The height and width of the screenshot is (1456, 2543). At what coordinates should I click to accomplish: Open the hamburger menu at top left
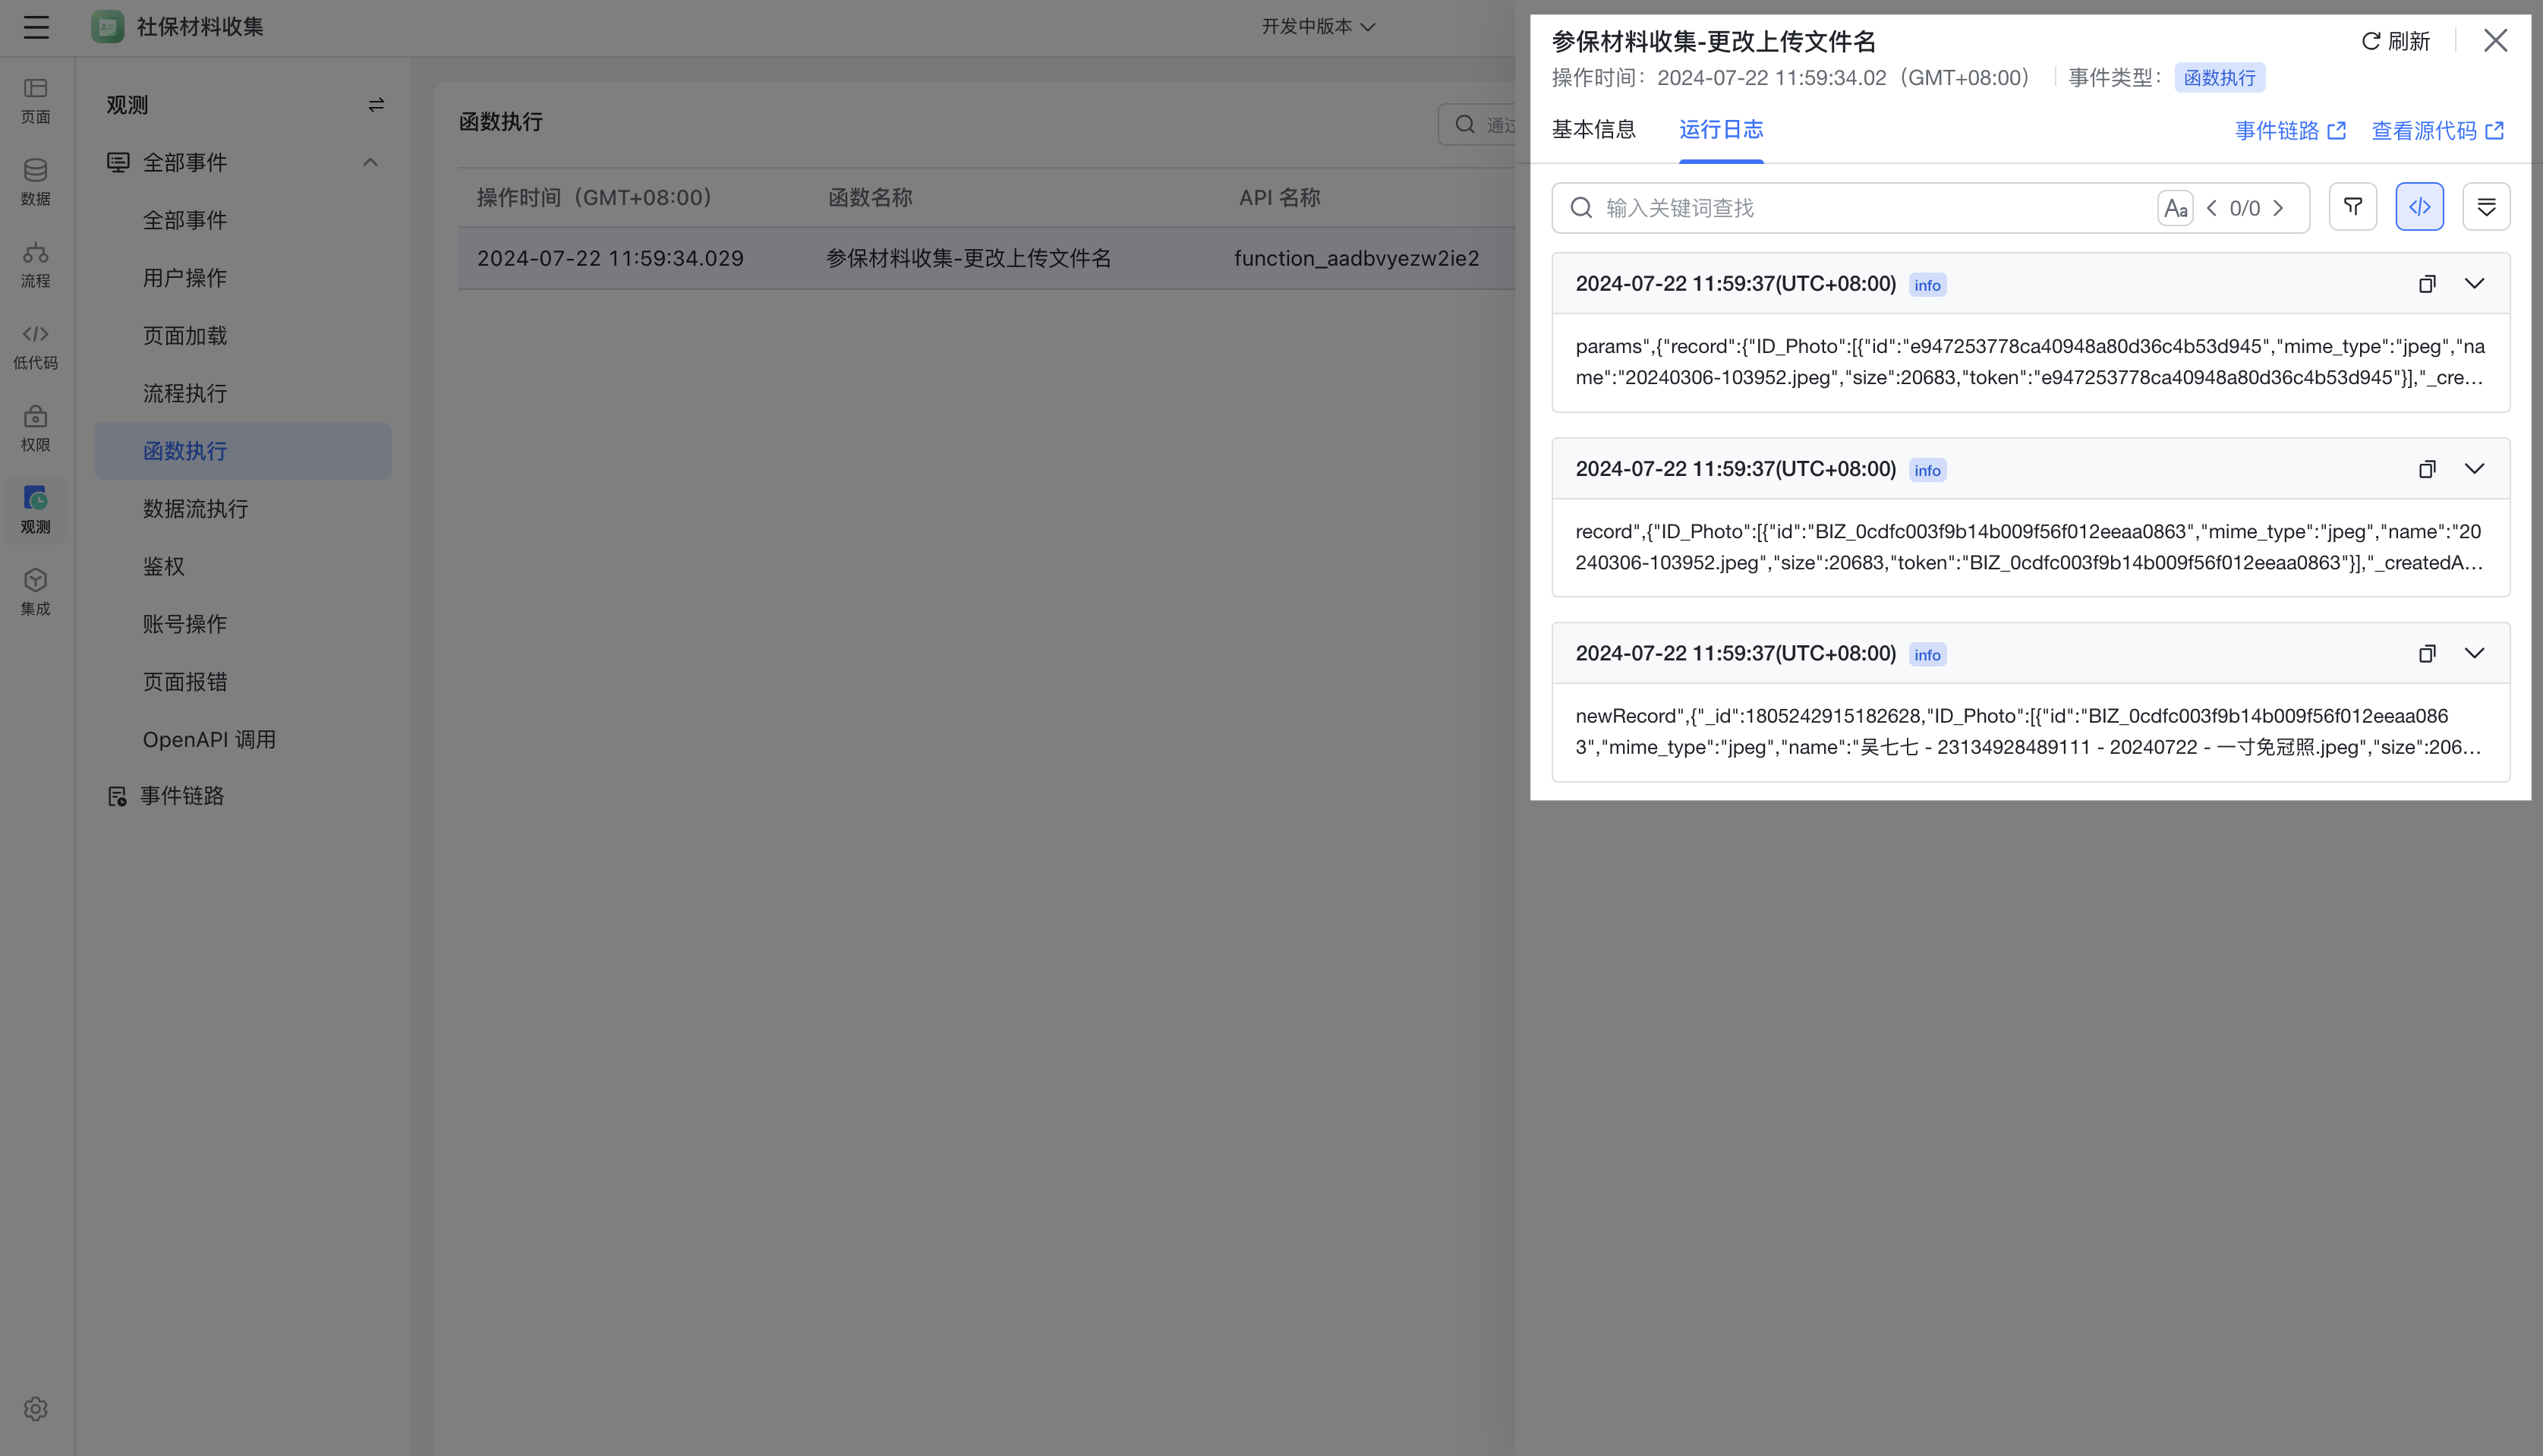click(36, 27)
